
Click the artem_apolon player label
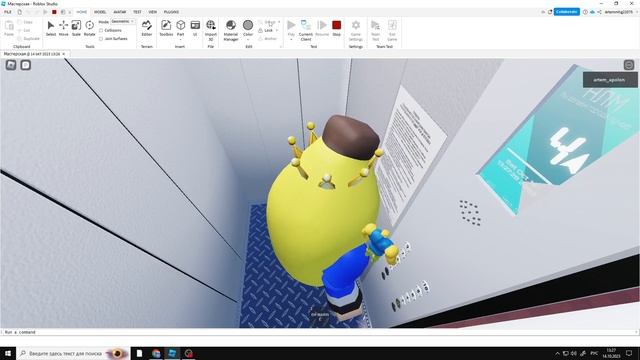tap(610, 80)
